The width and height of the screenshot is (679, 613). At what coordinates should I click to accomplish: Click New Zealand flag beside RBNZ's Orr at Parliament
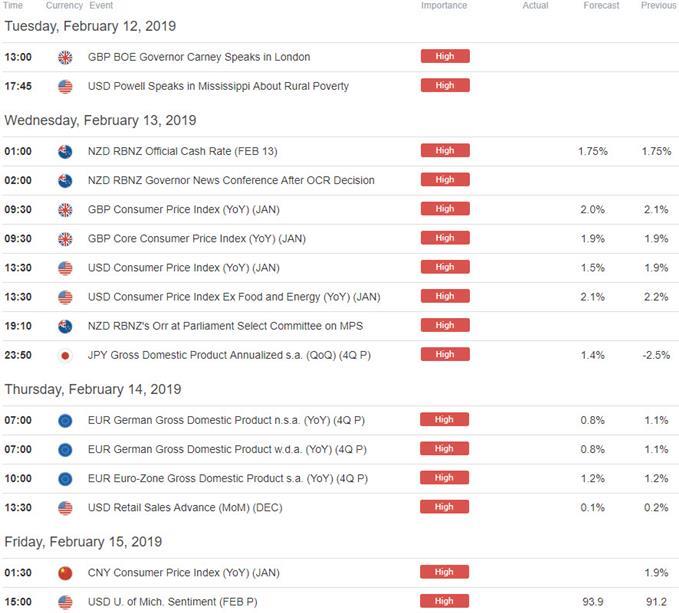click(66, 325)
